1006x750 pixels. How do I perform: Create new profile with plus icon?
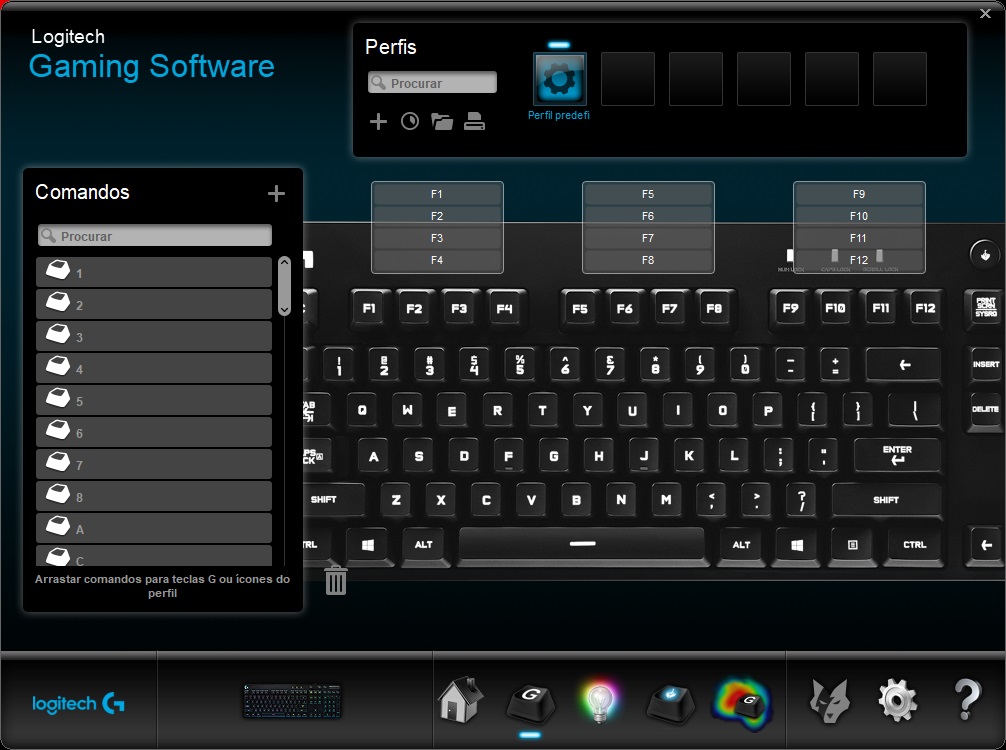[x=379, y=121]
